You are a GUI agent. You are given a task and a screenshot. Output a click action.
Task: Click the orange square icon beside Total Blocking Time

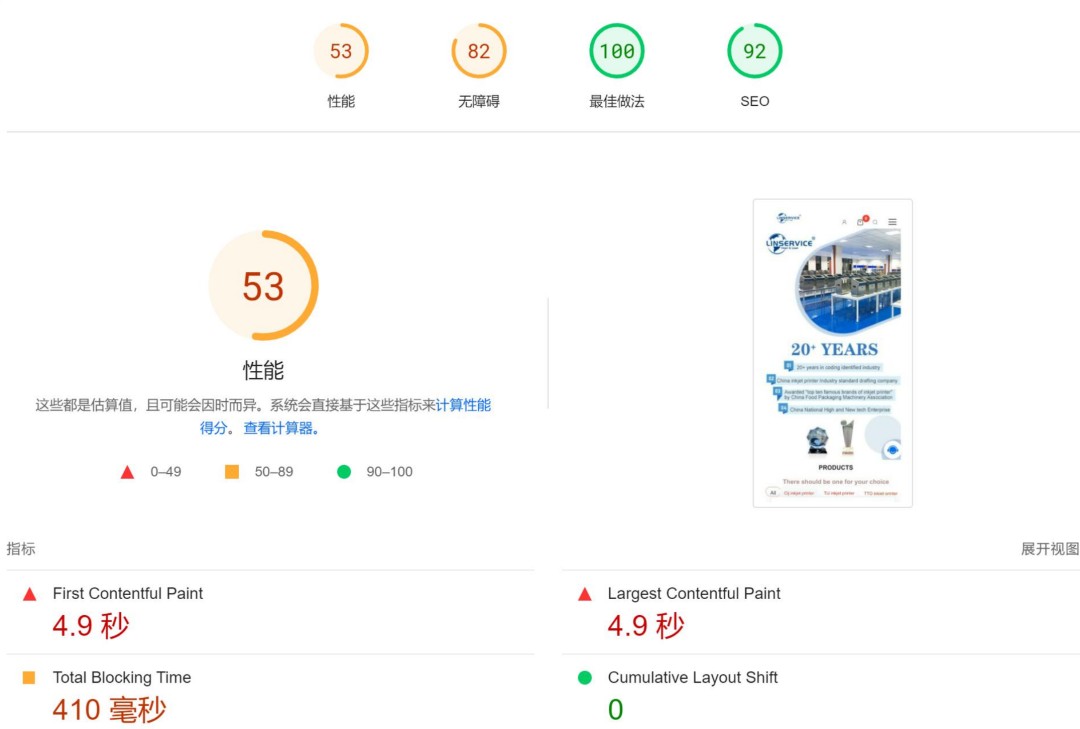point(29,678)
